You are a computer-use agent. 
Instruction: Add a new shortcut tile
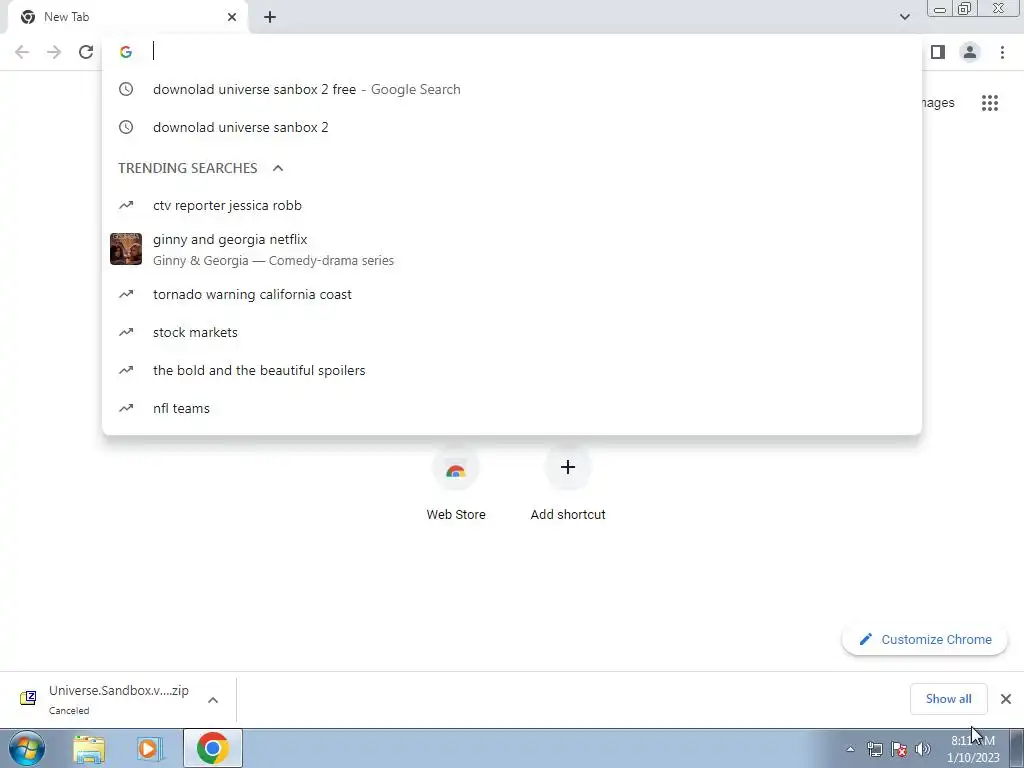click(568, 484)
